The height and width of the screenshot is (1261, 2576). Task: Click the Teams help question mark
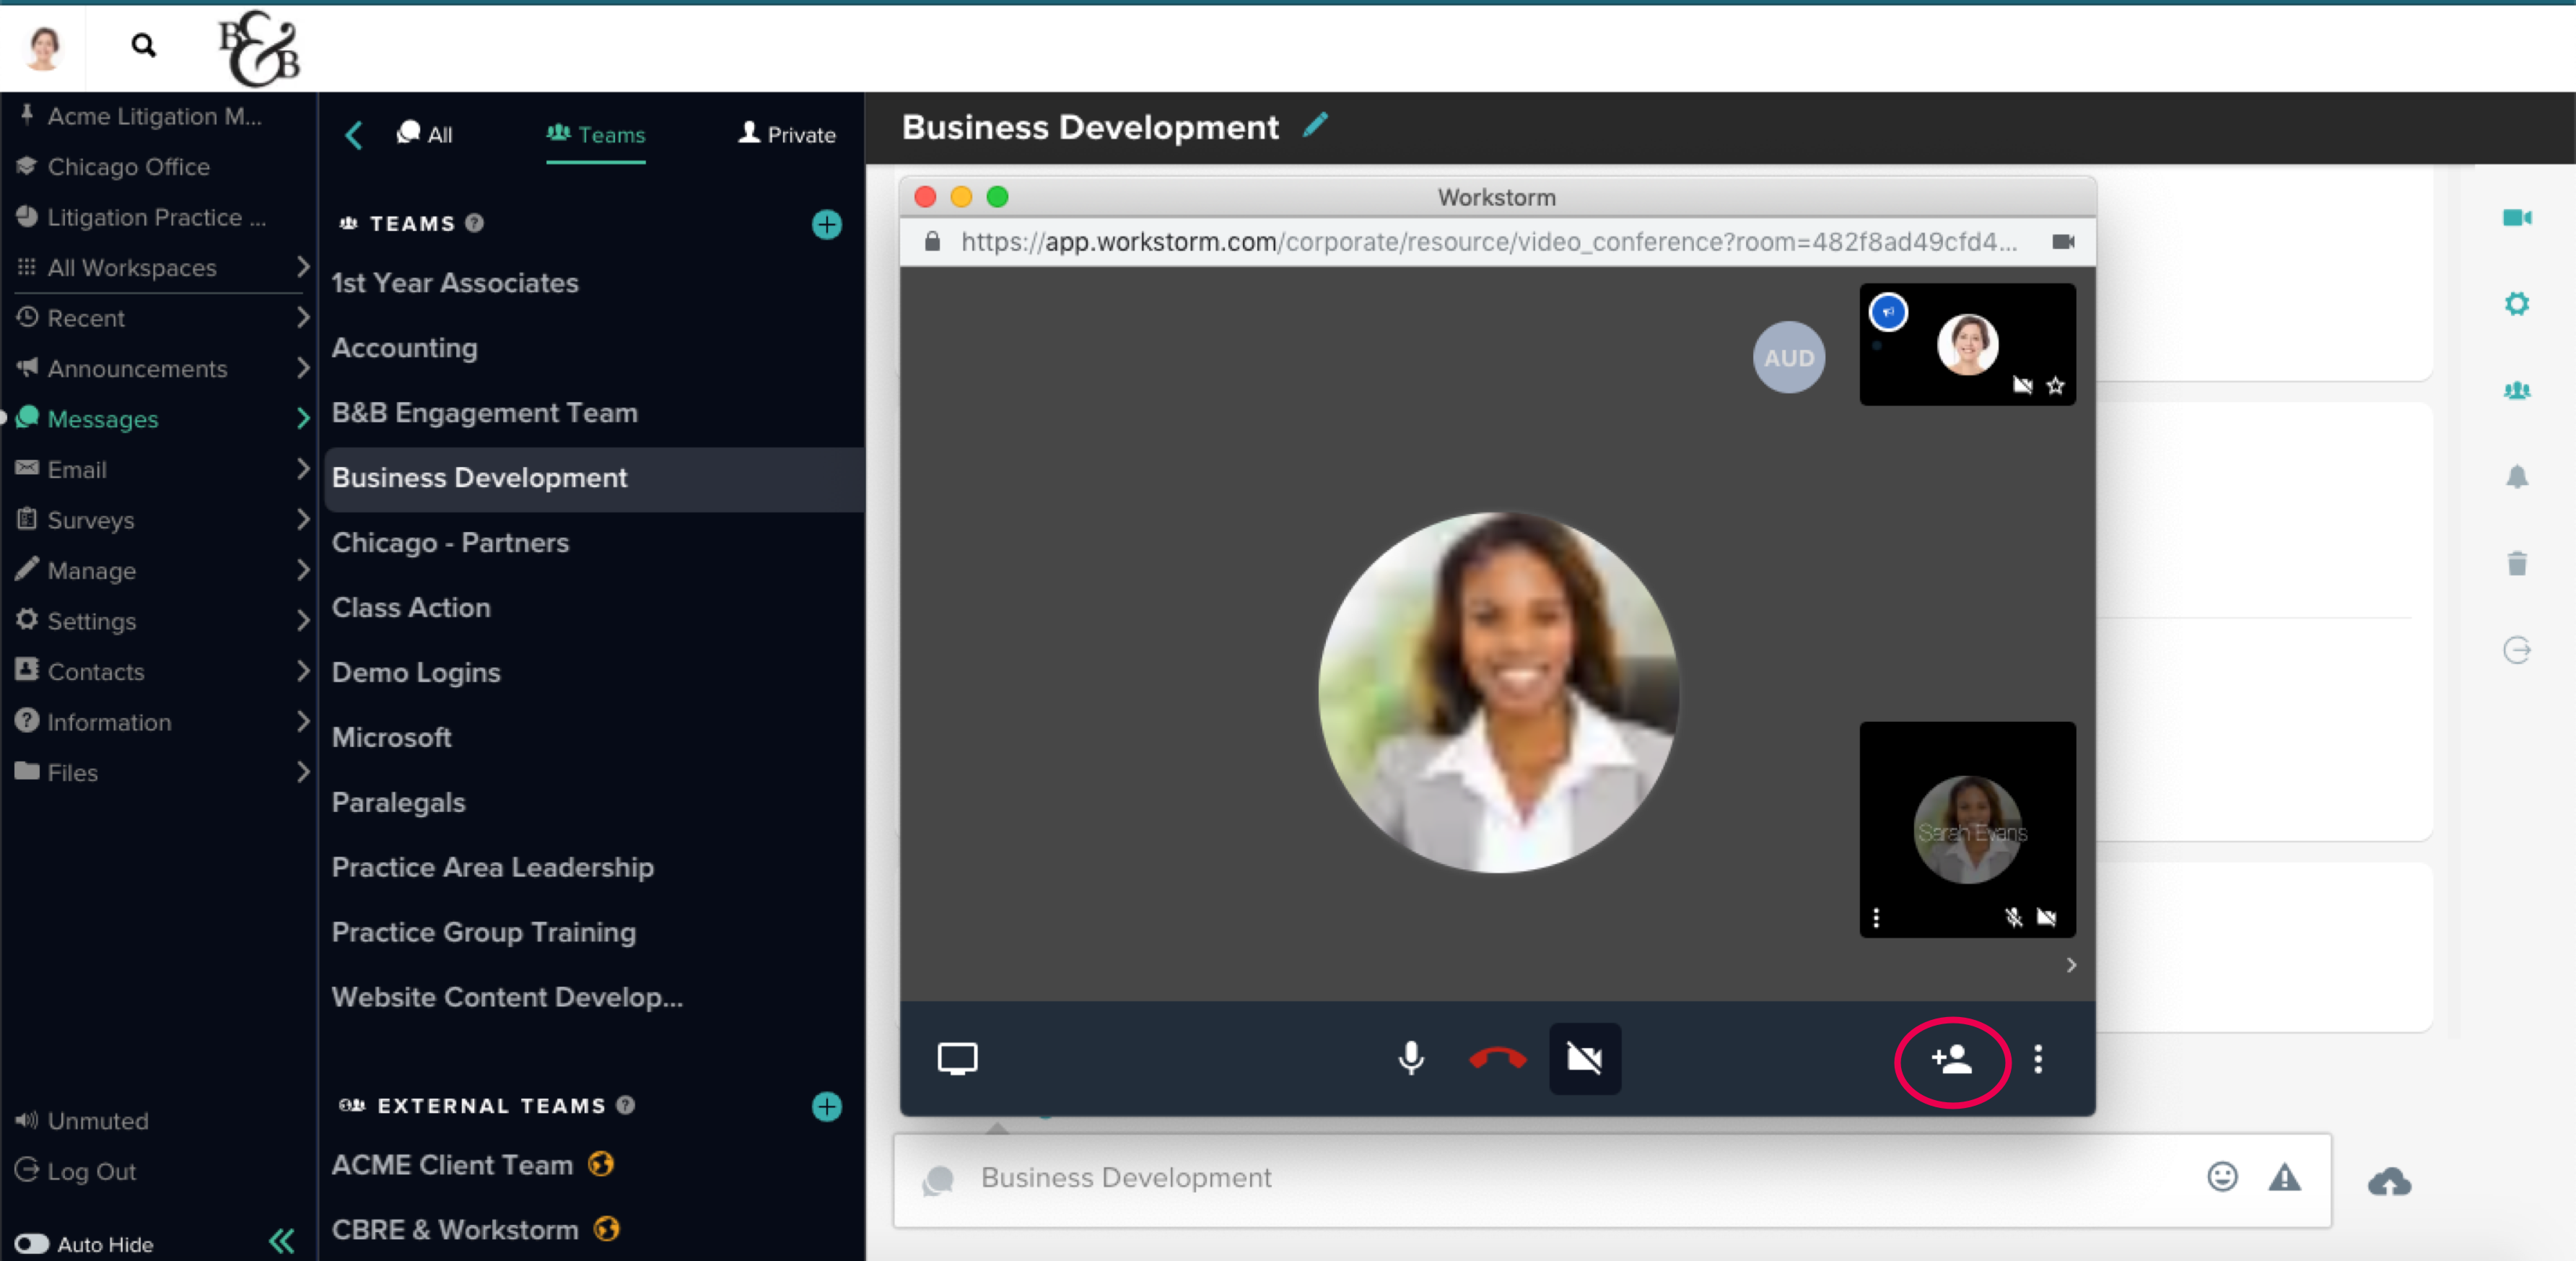[475, 223]
